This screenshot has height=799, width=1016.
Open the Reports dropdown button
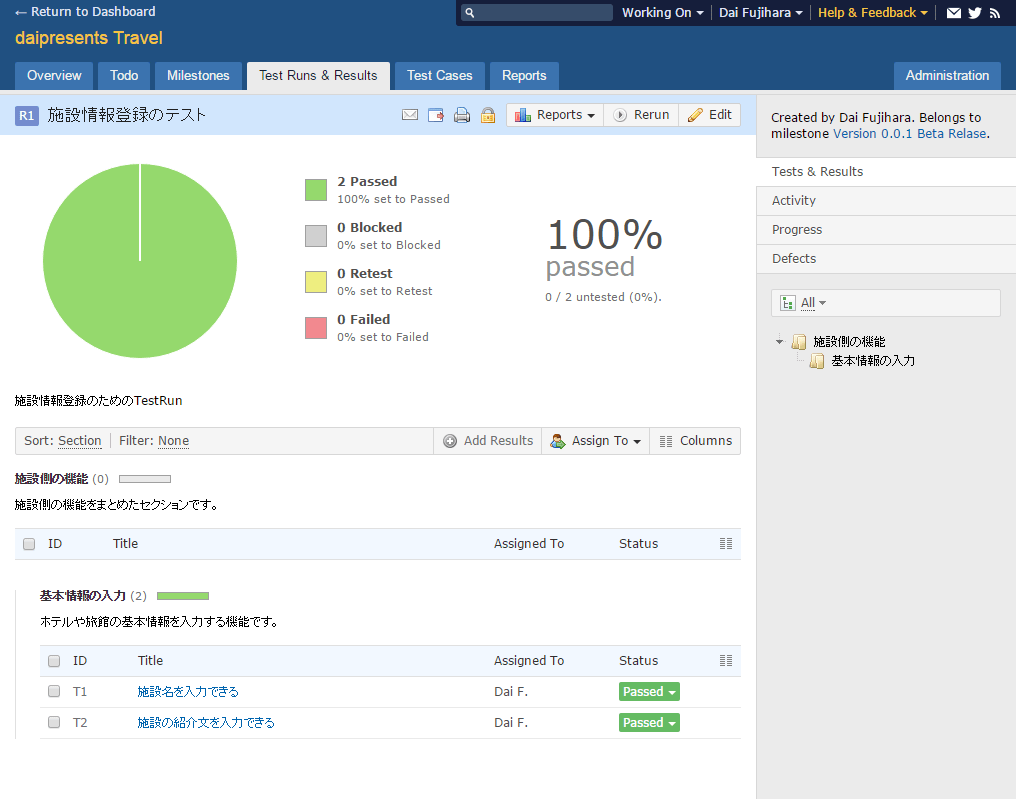(555, 115)
